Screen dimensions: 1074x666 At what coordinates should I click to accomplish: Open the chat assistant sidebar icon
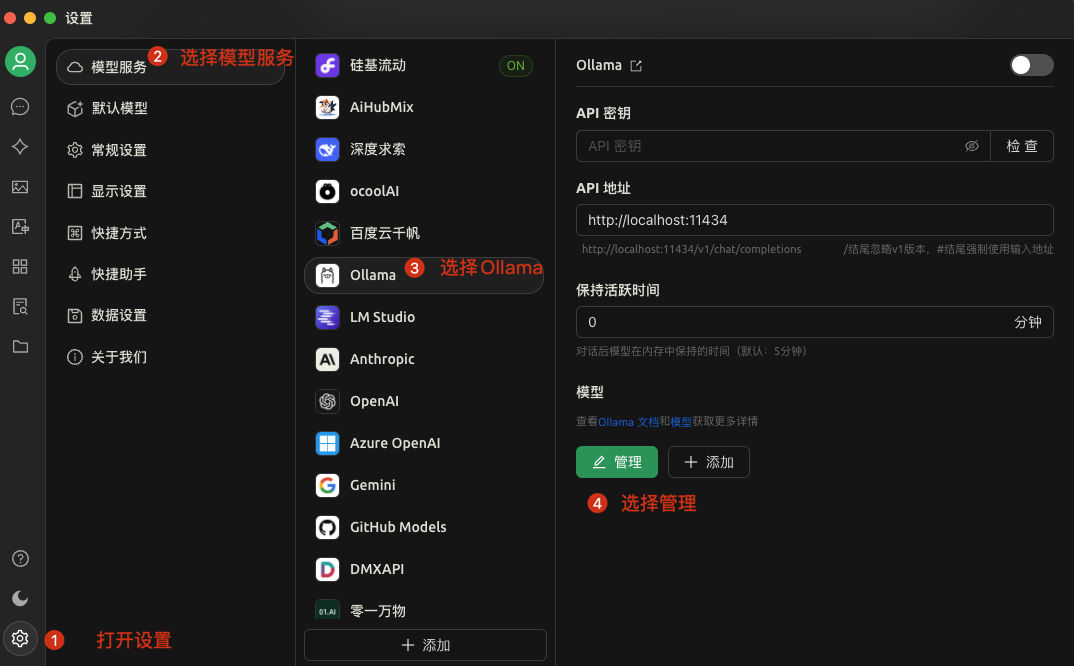click(x=20, y=107)
